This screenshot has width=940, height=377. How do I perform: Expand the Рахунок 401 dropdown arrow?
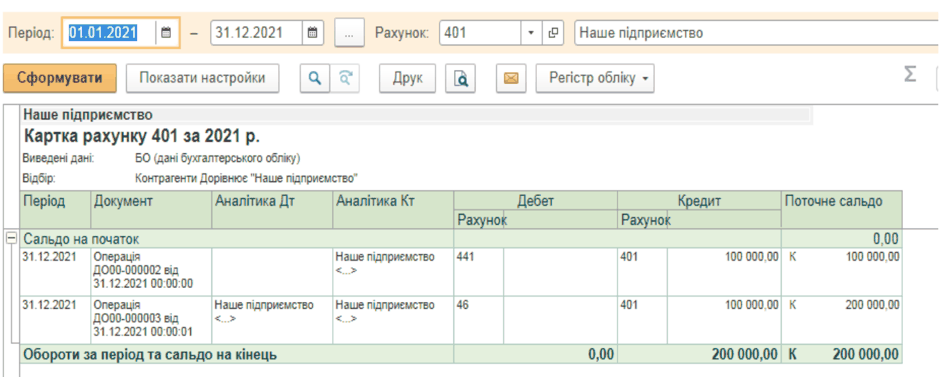pyautogui.click(x=531, y=32)
